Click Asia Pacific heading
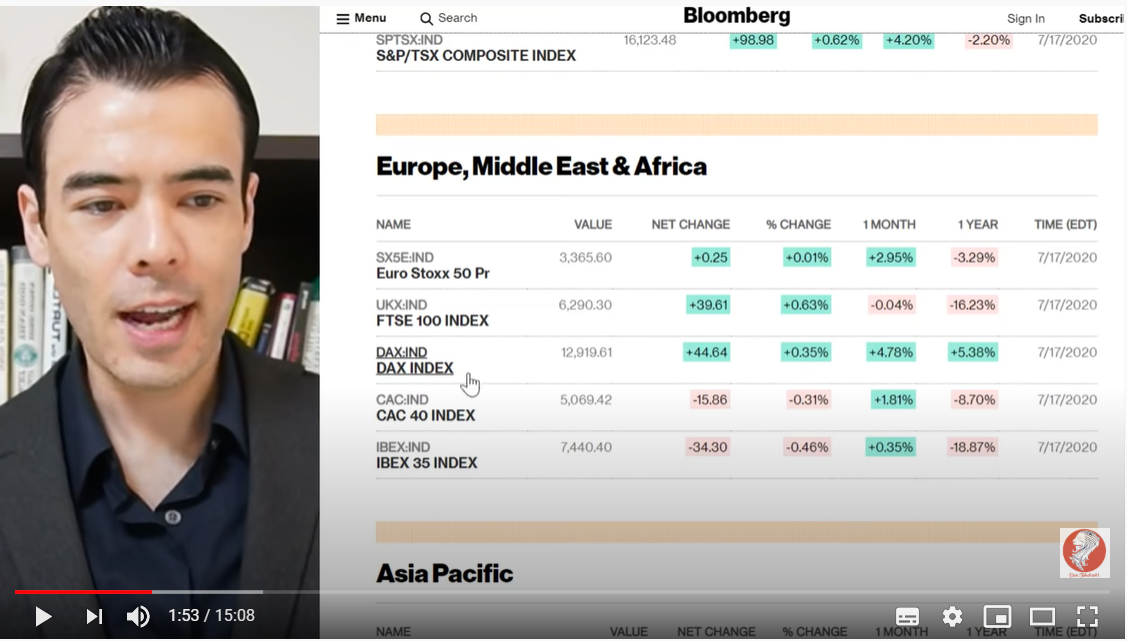This screenshot has width=1127, height=641. click(x=445, y=573)
